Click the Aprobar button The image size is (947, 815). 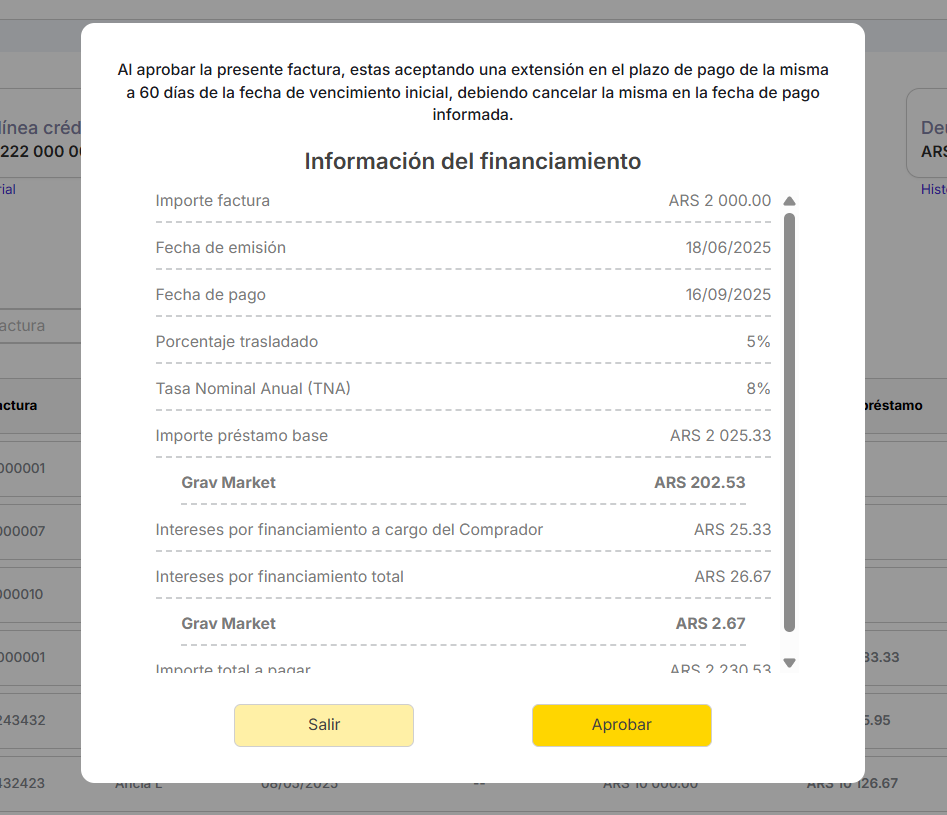(x=621, y=725)
